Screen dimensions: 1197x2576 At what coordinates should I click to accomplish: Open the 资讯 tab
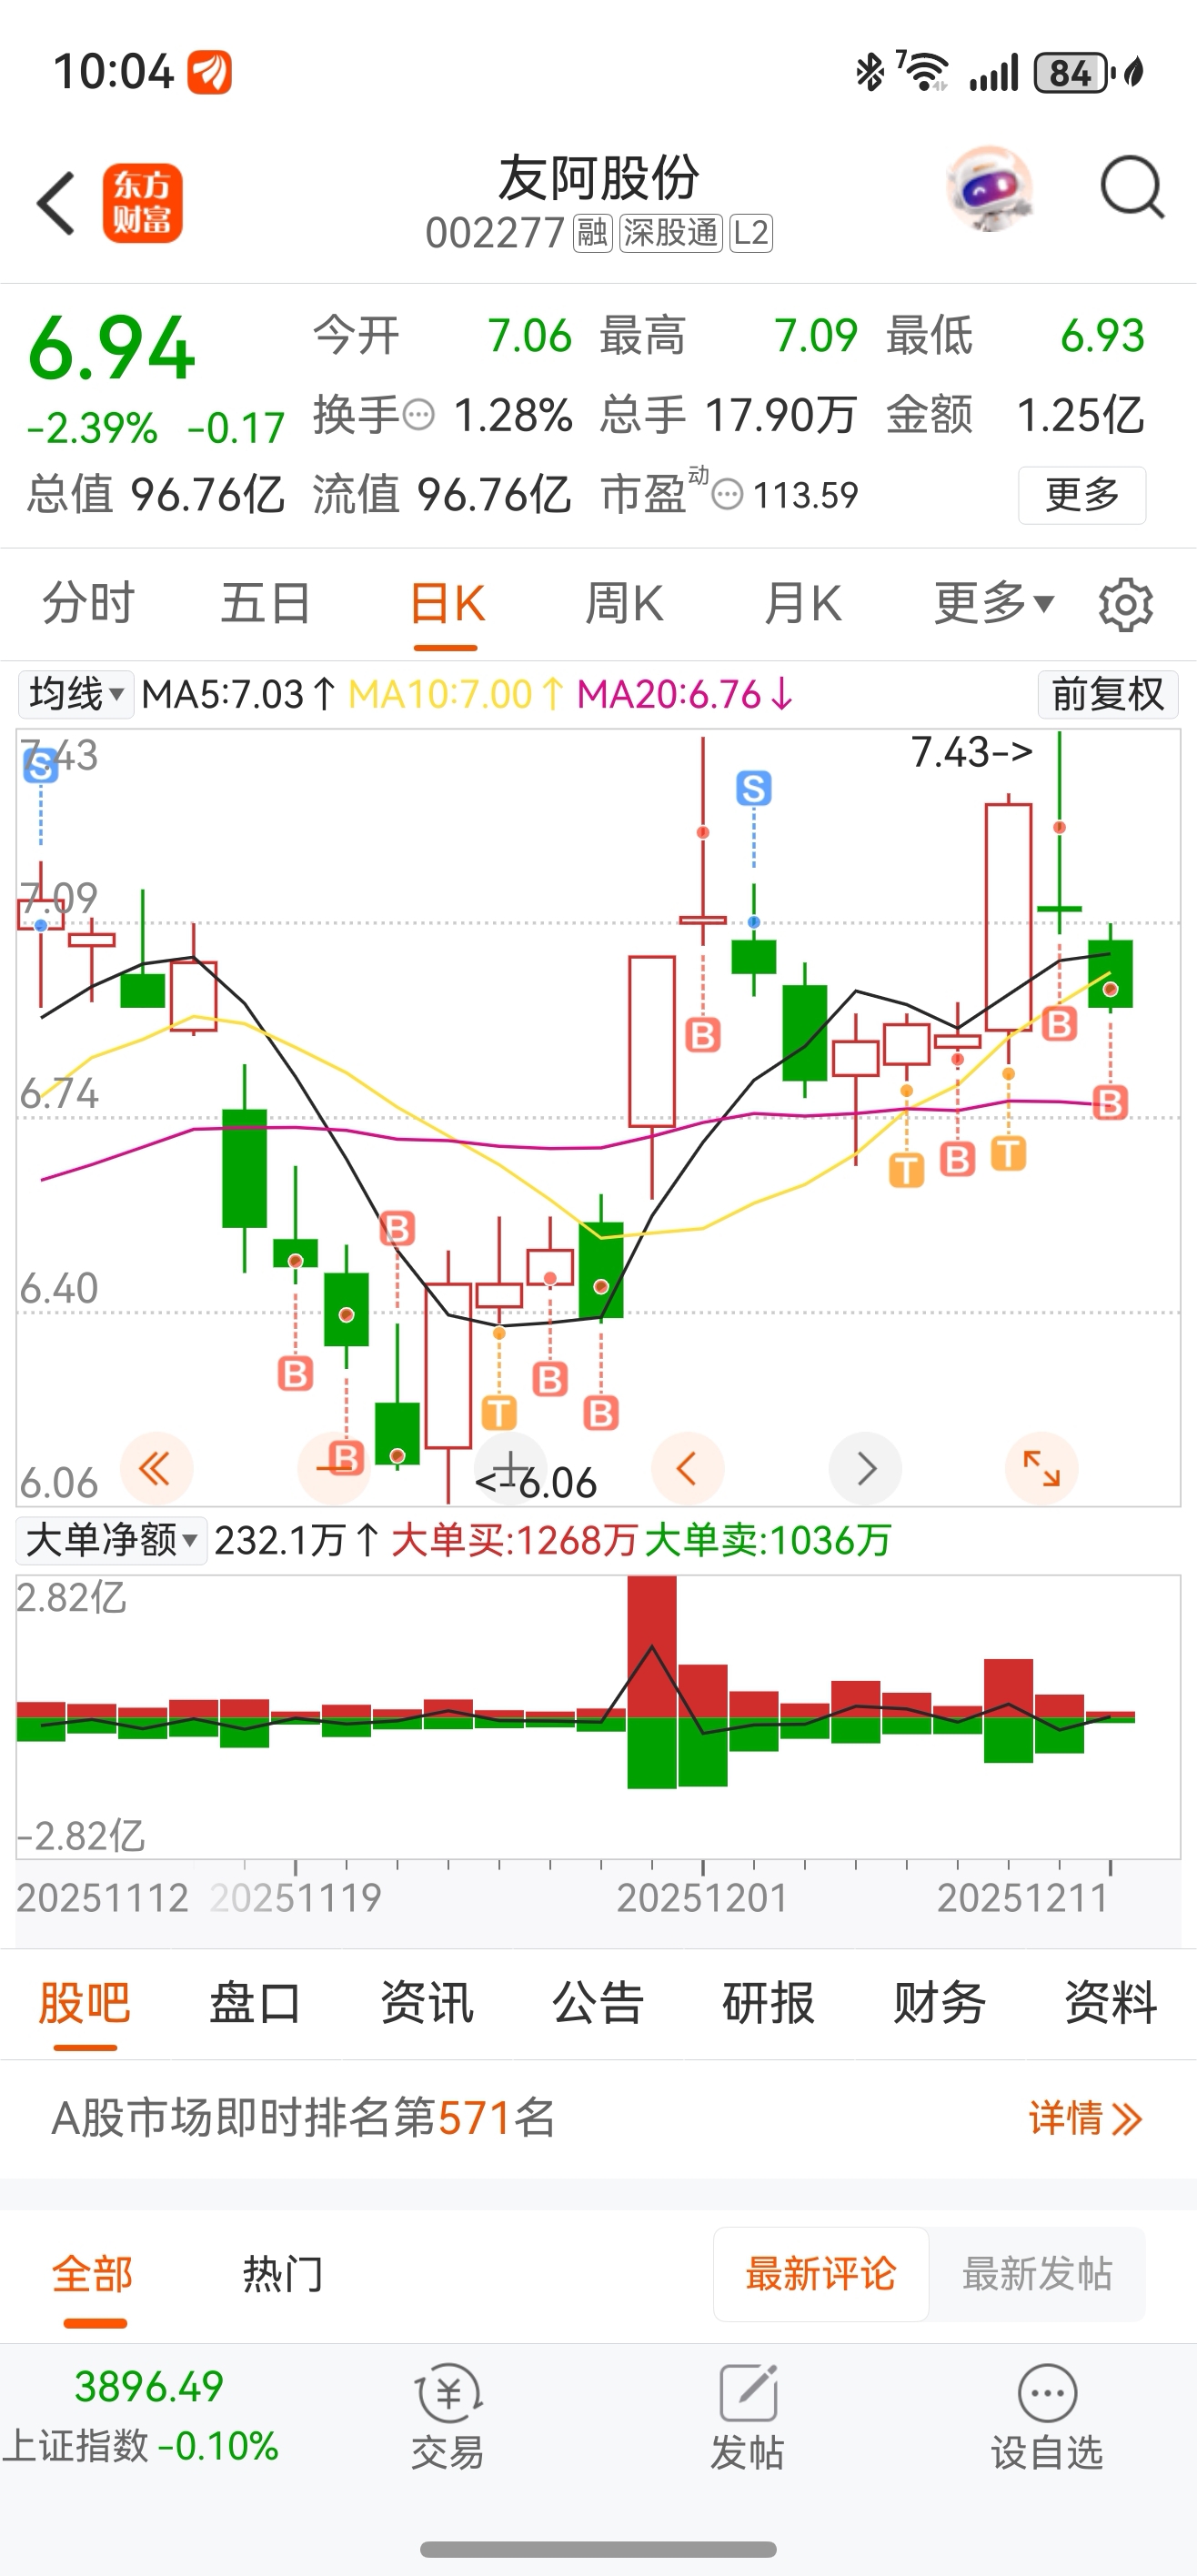[x=427, y=2003]
